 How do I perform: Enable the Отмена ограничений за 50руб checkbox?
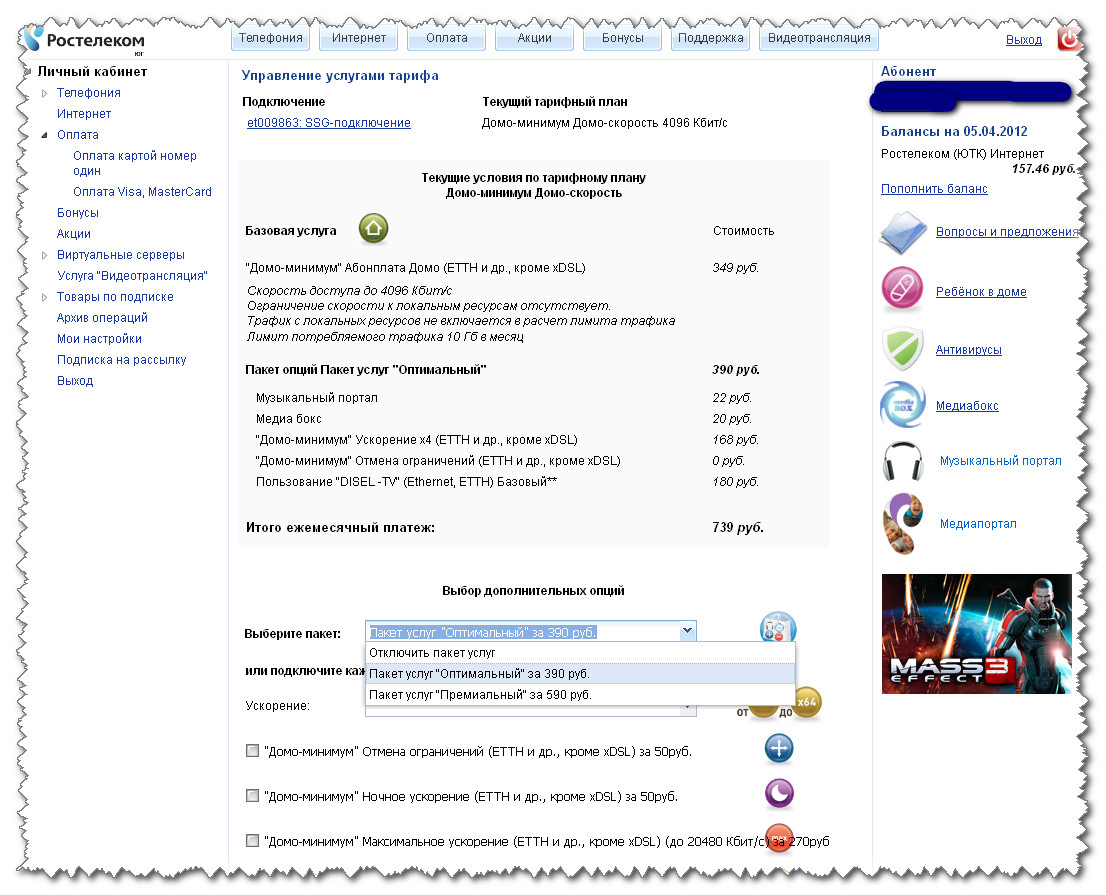point(252,750)
